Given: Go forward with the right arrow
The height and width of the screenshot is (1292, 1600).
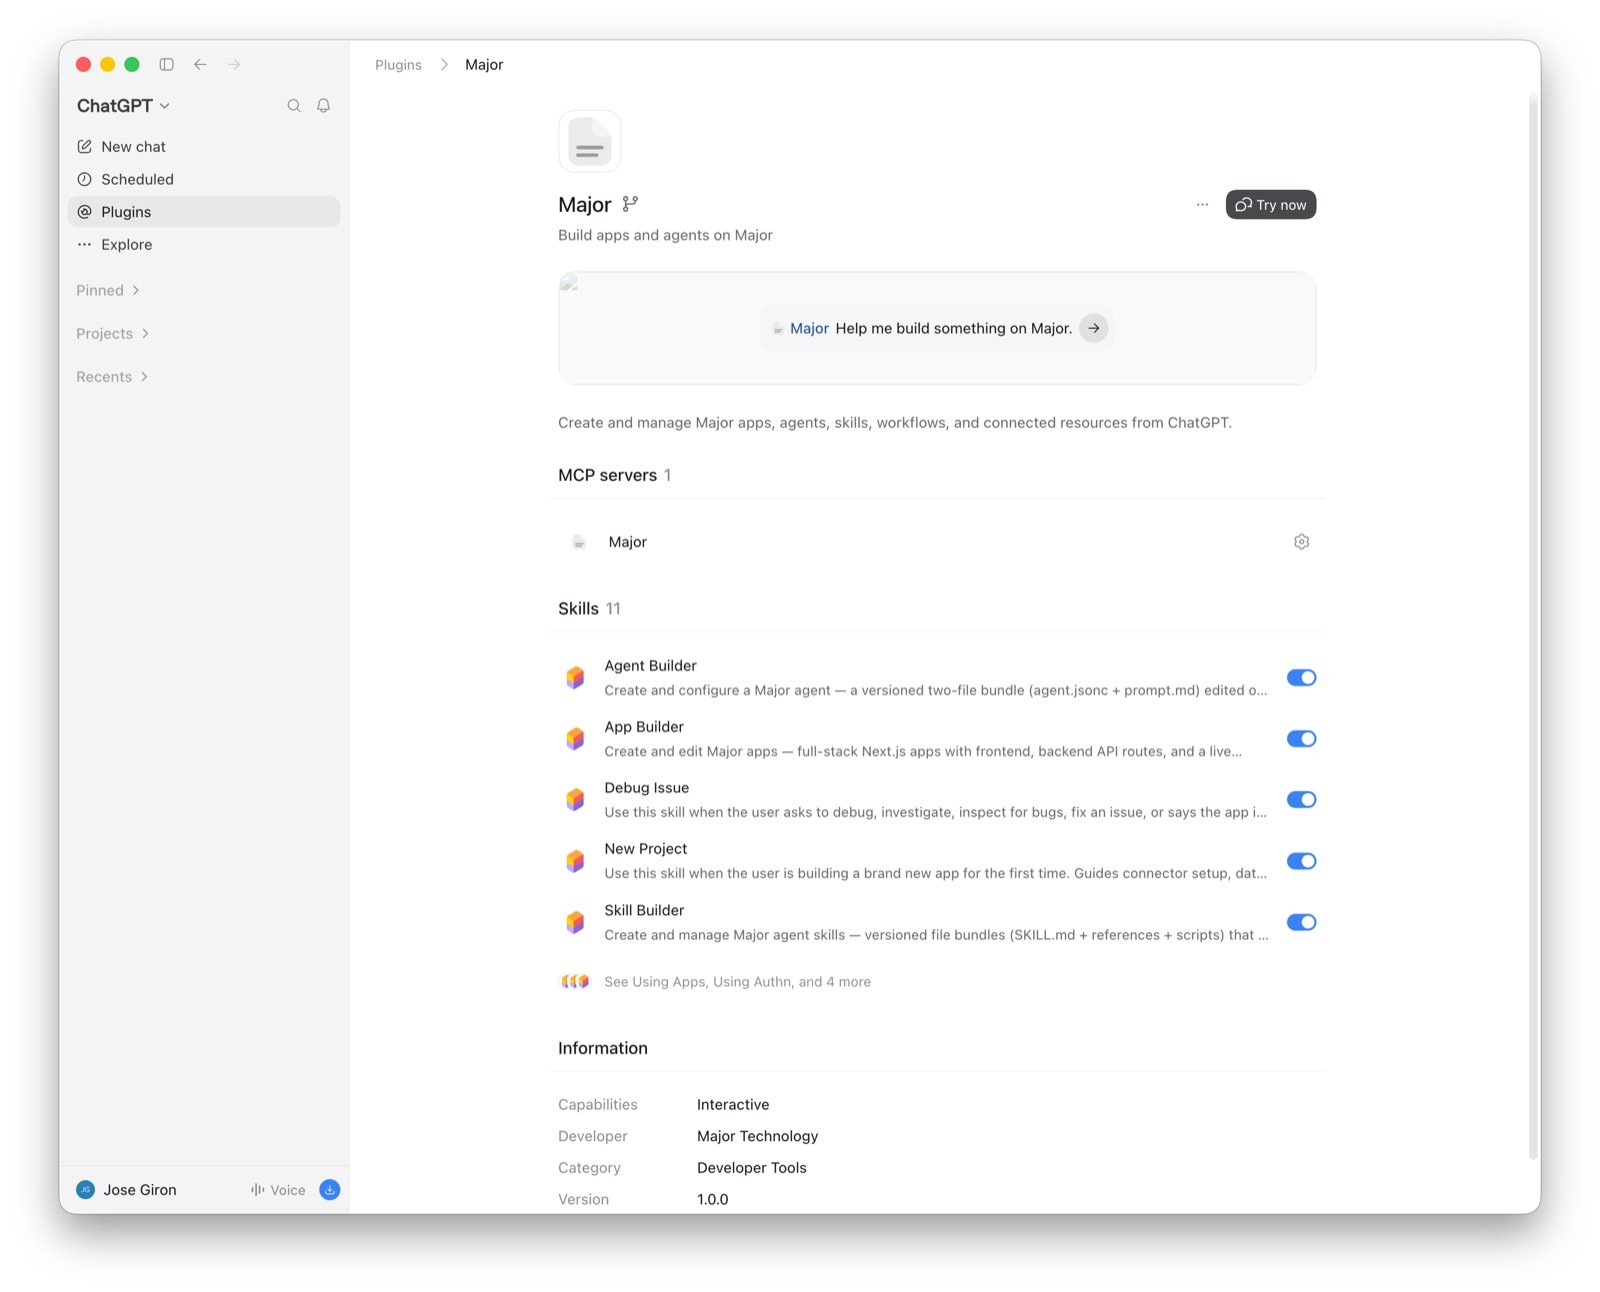Looking at the screenshot, I should (x=234, y=64).
